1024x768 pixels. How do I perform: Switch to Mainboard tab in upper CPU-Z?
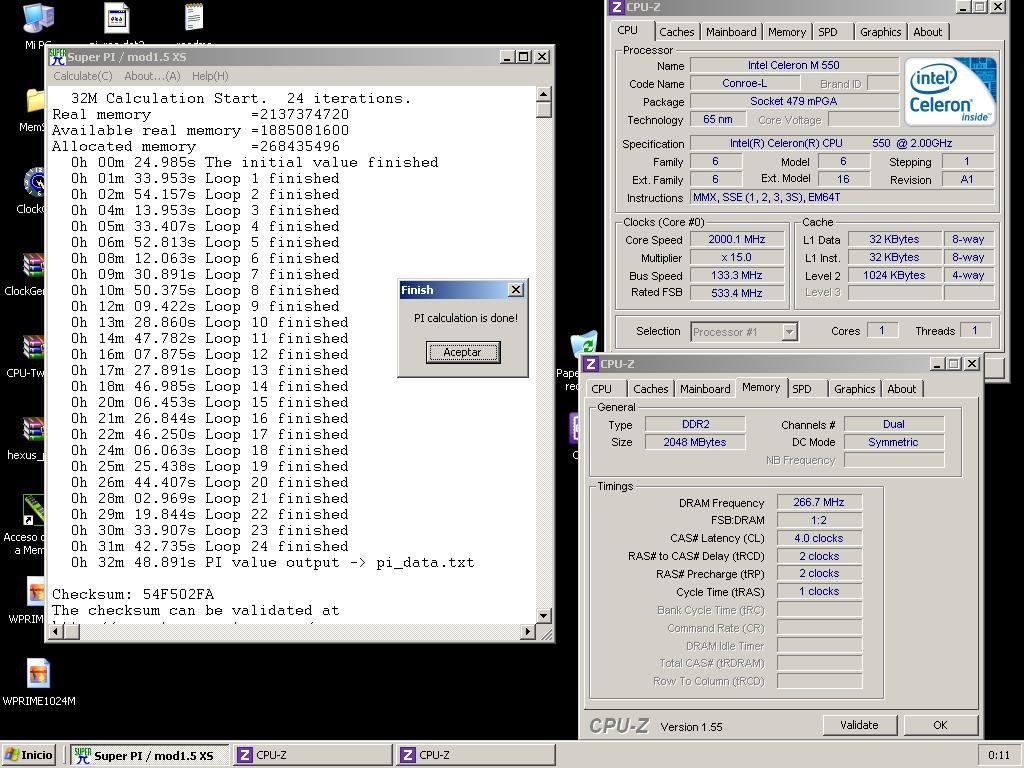pos(731,32)
